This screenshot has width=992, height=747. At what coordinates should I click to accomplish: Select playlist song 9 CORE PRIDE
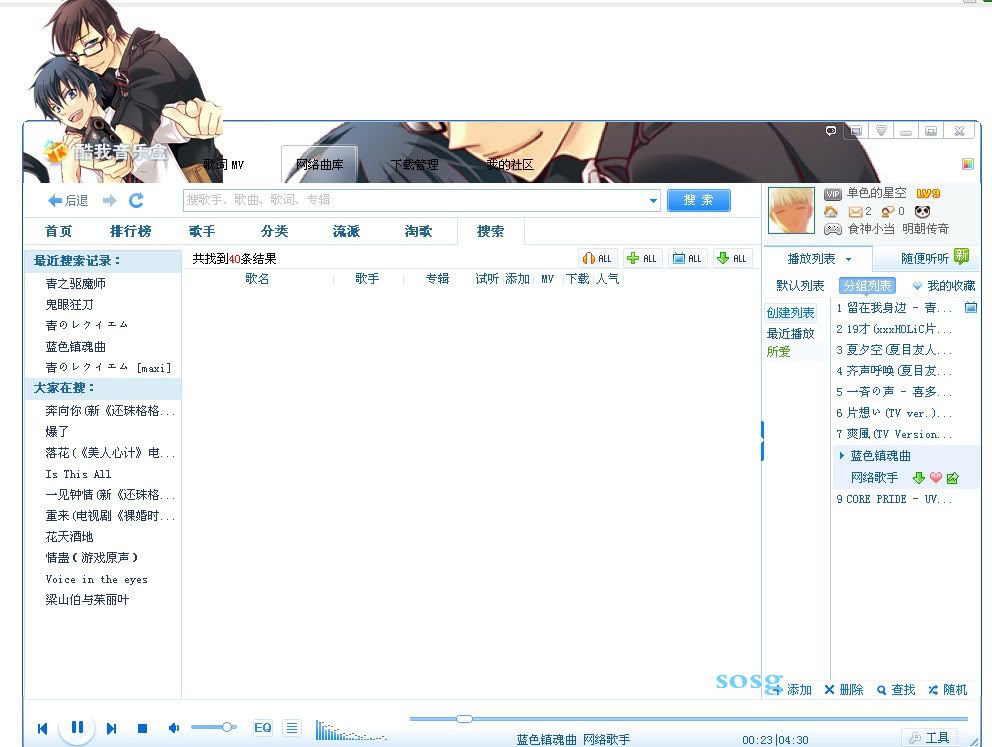(x=894, y=499)
